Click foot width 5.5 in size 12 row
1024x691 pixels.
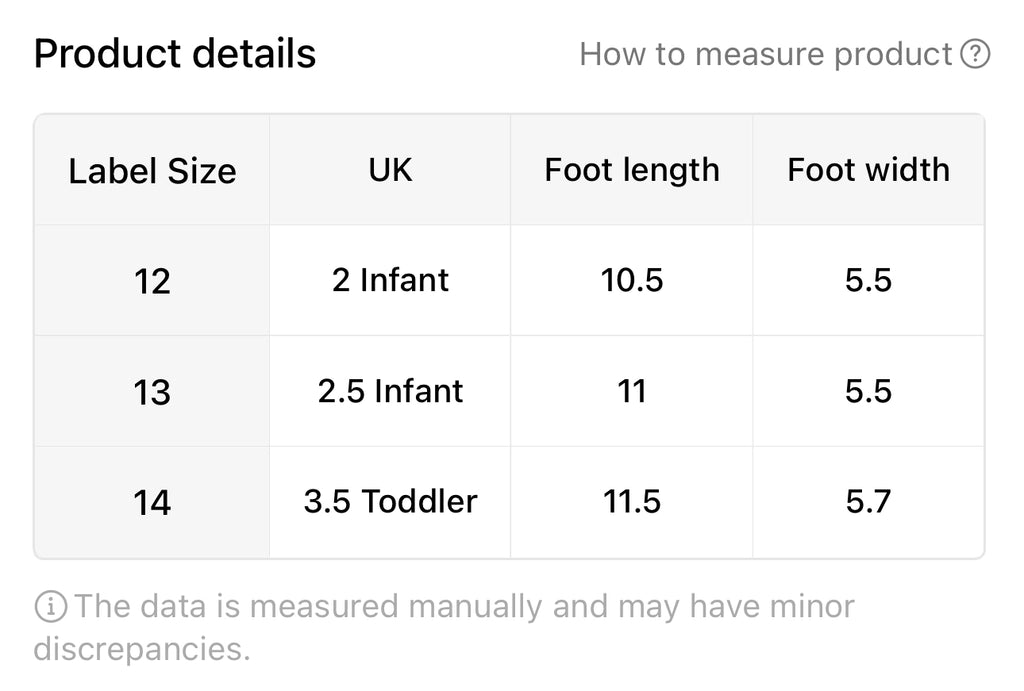pos(868,280)
